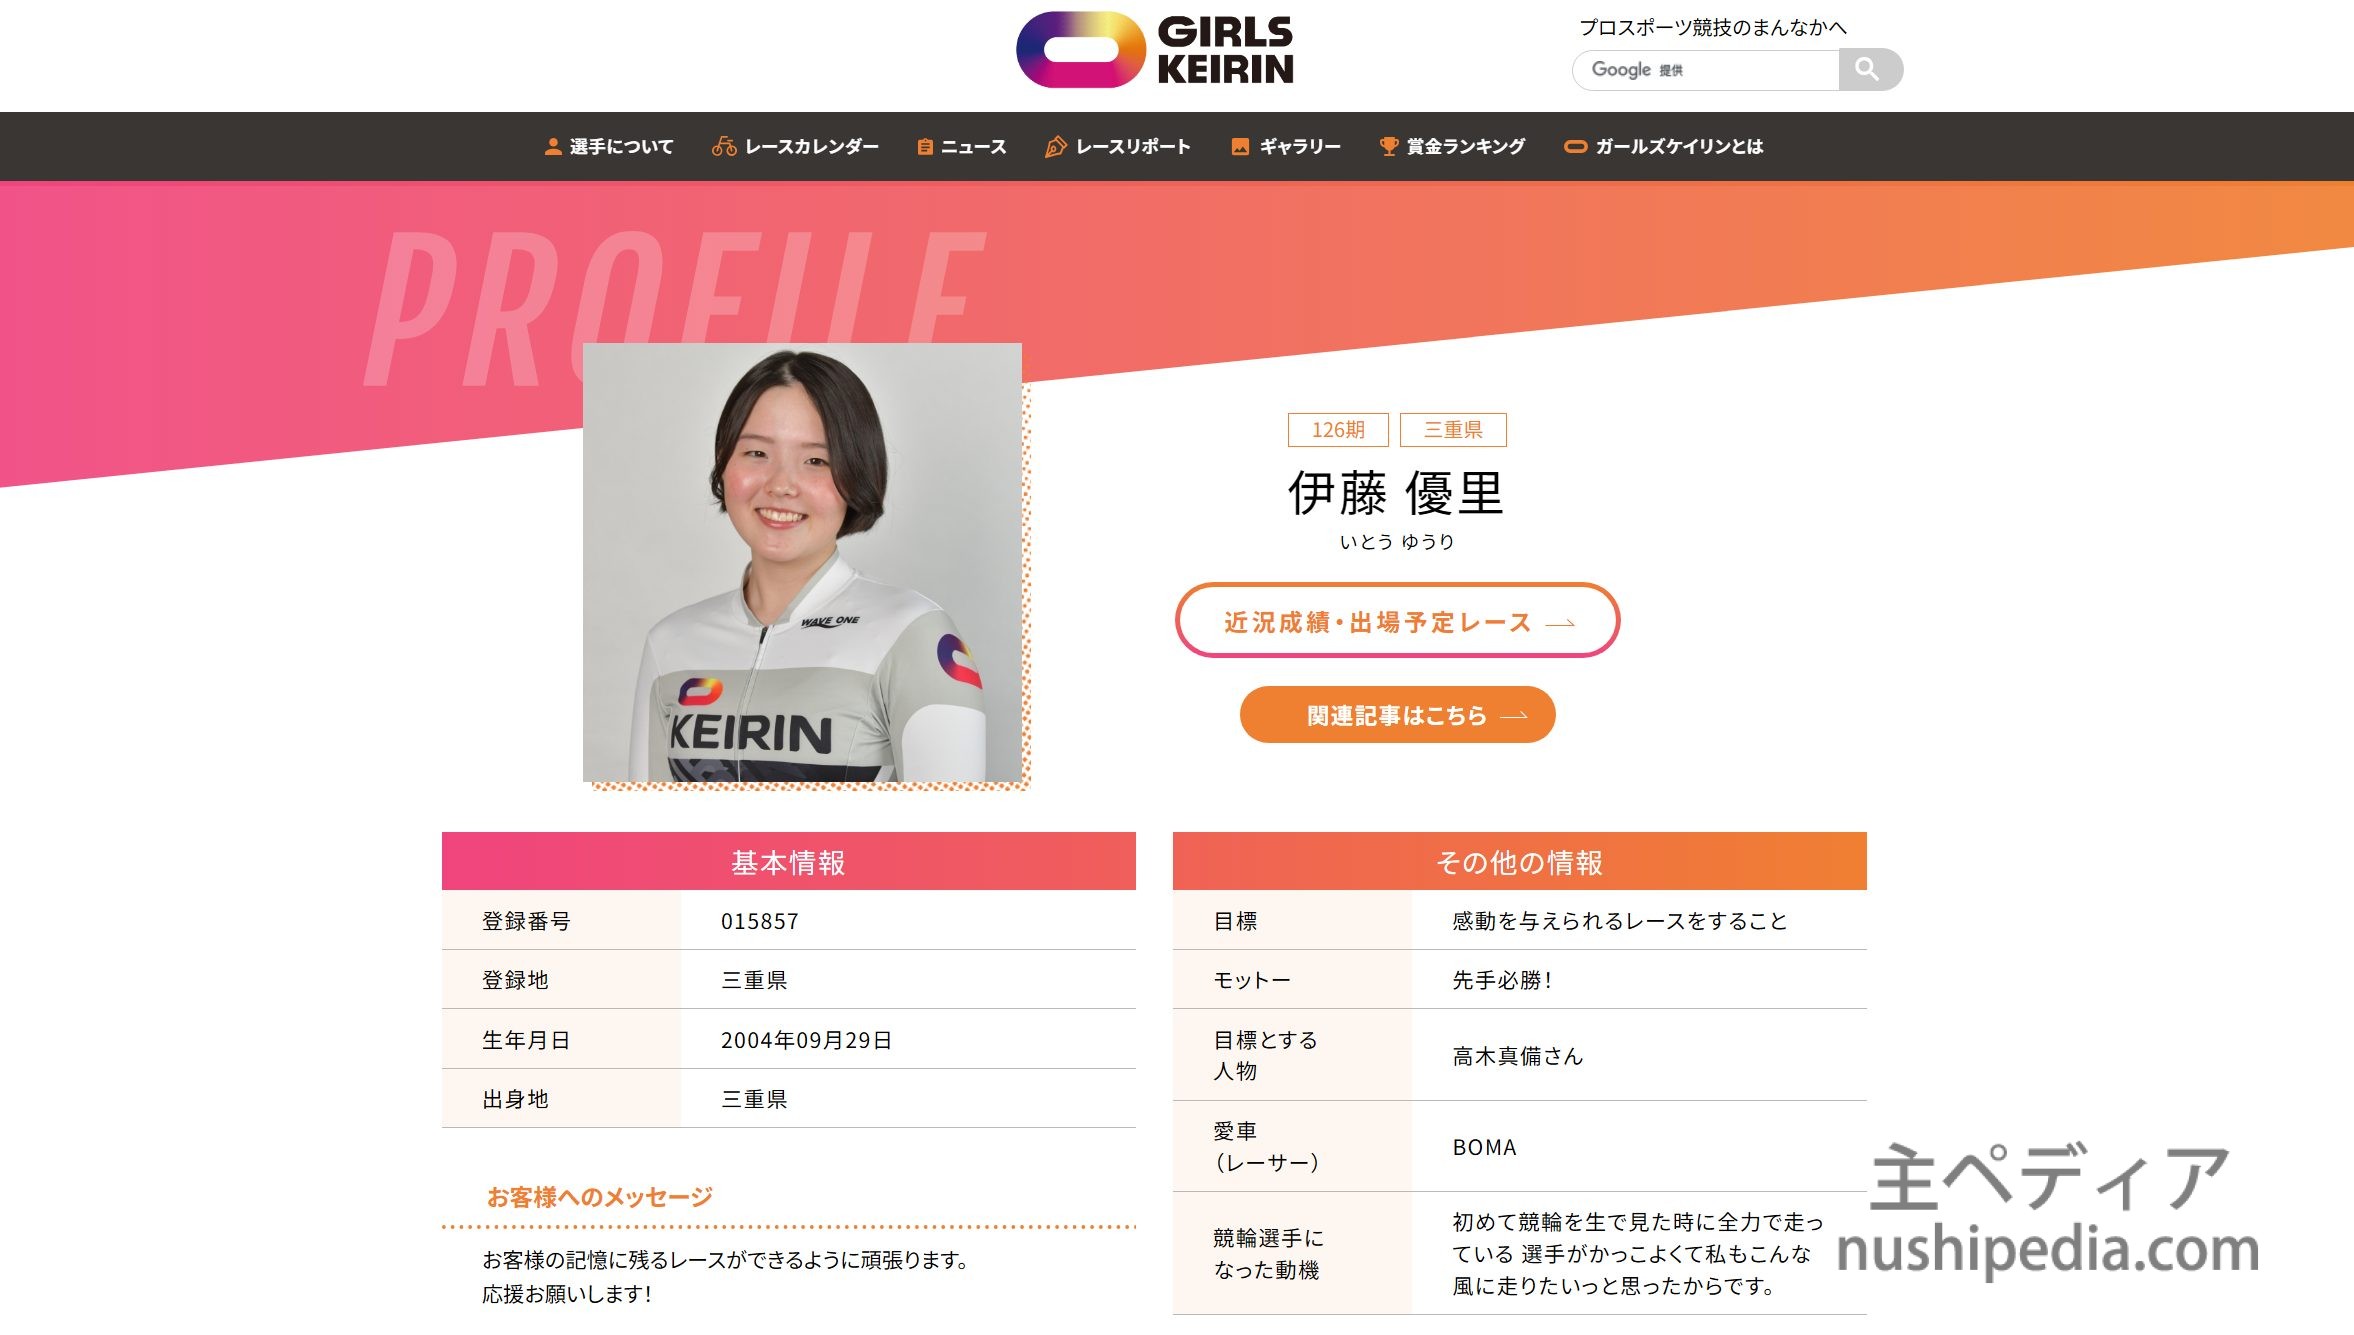Click the person icon beside 選手について
The image size is (2354, 1335).
552,147
